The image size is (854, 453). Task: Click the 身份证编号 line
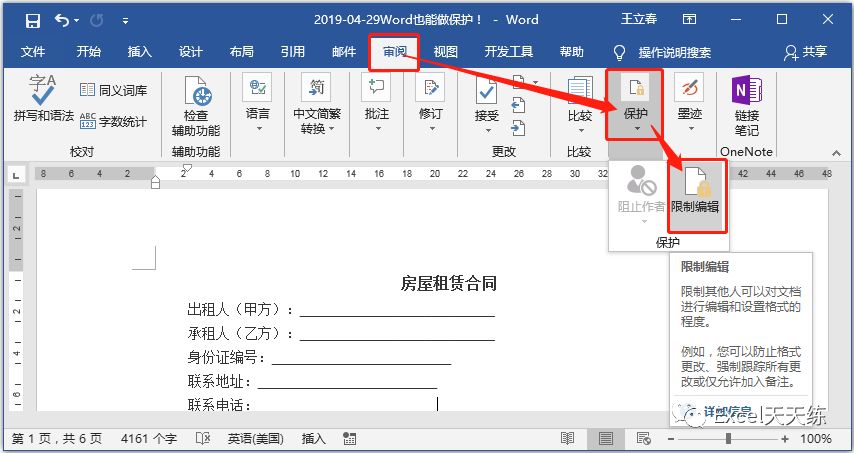(x=319, y=358)
